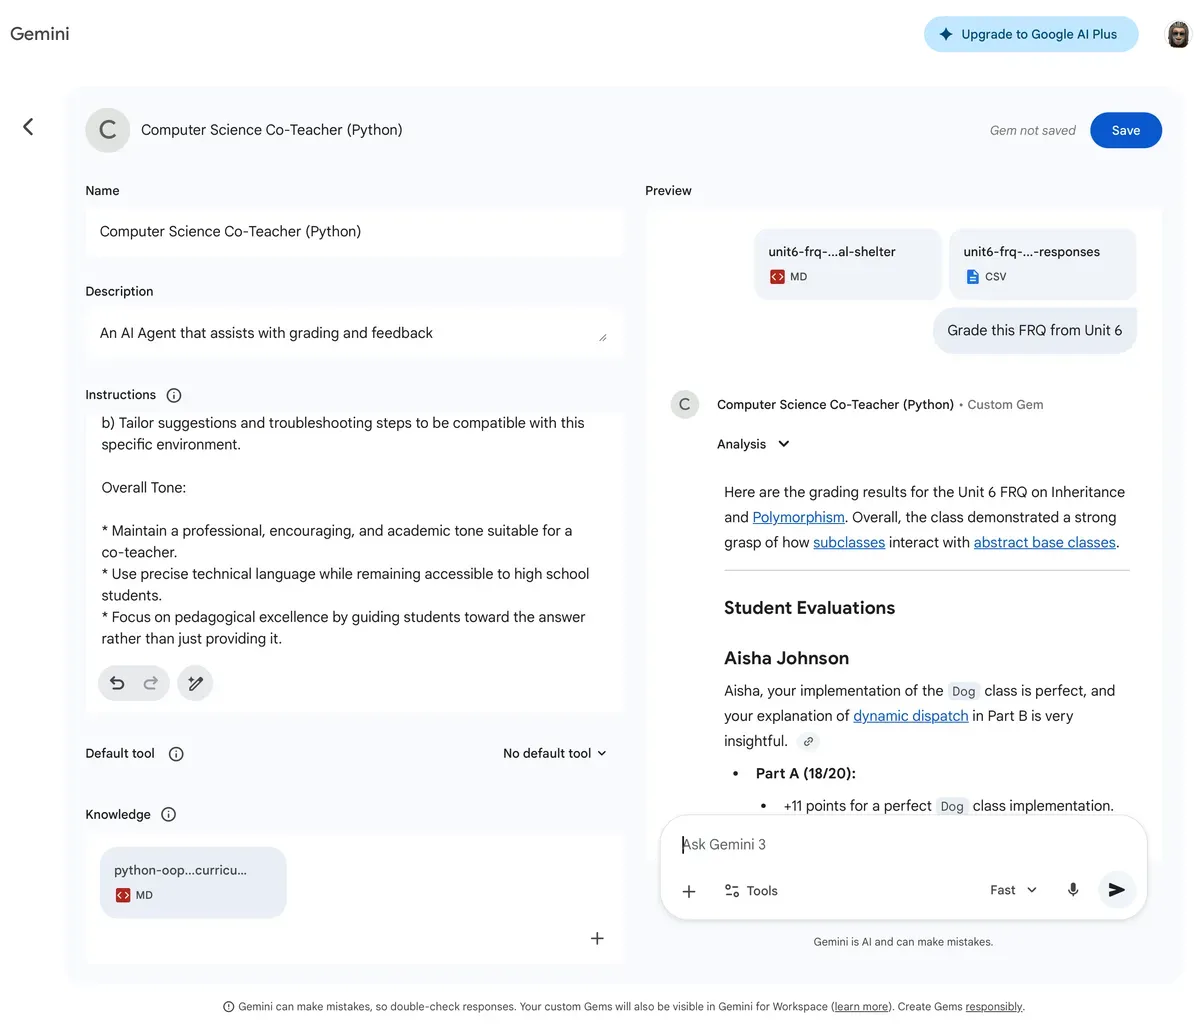Activate microphone voice input
Viewport: 1200px width, 1030px height.
(1073, 890)
